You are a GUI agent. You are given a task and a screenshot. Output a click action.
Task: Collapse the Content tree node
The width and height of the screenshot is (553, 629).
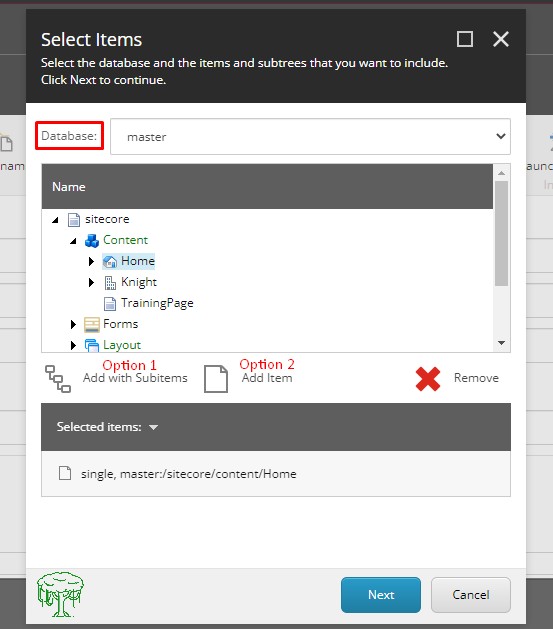coord(73,241)
